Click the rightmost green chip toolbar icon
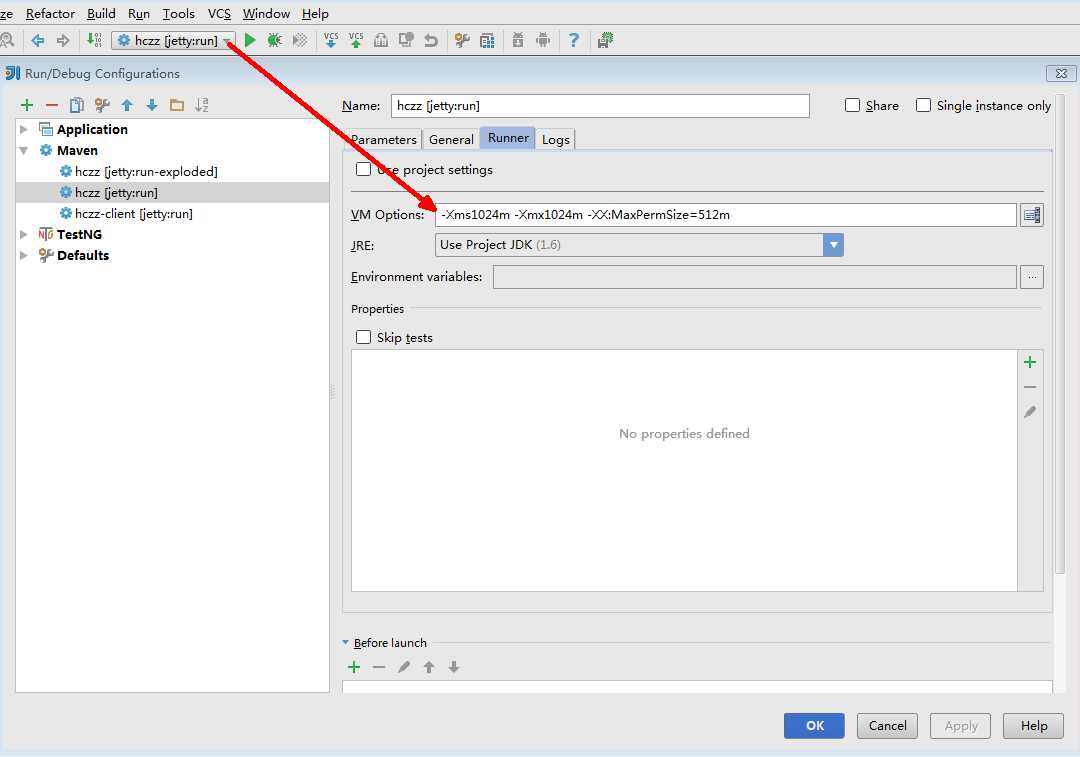The image size is (1080, 757). coord(605,41)
